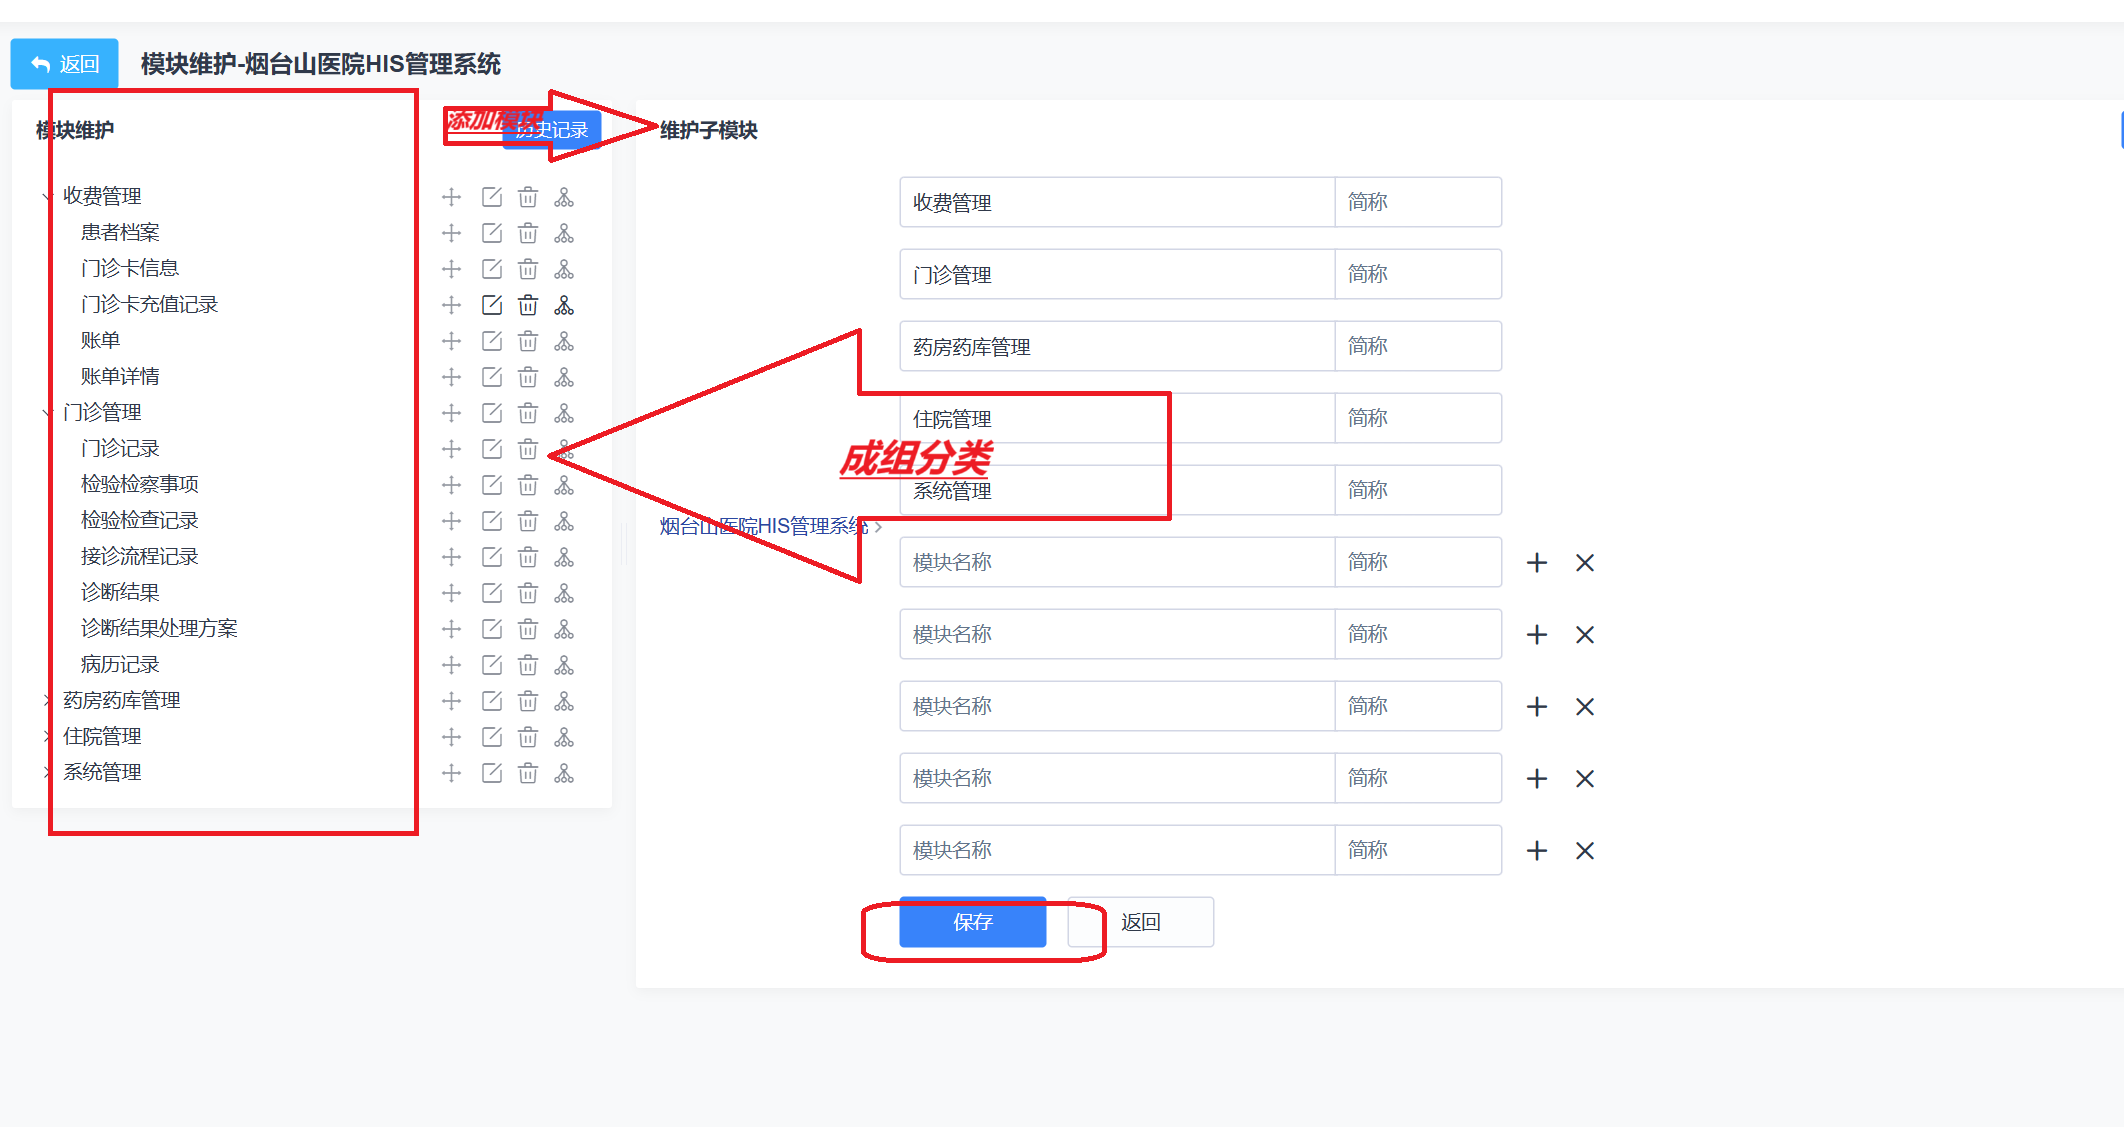
Task: Click the back arrow icon in the 返回 button
Action: [38, 63]
